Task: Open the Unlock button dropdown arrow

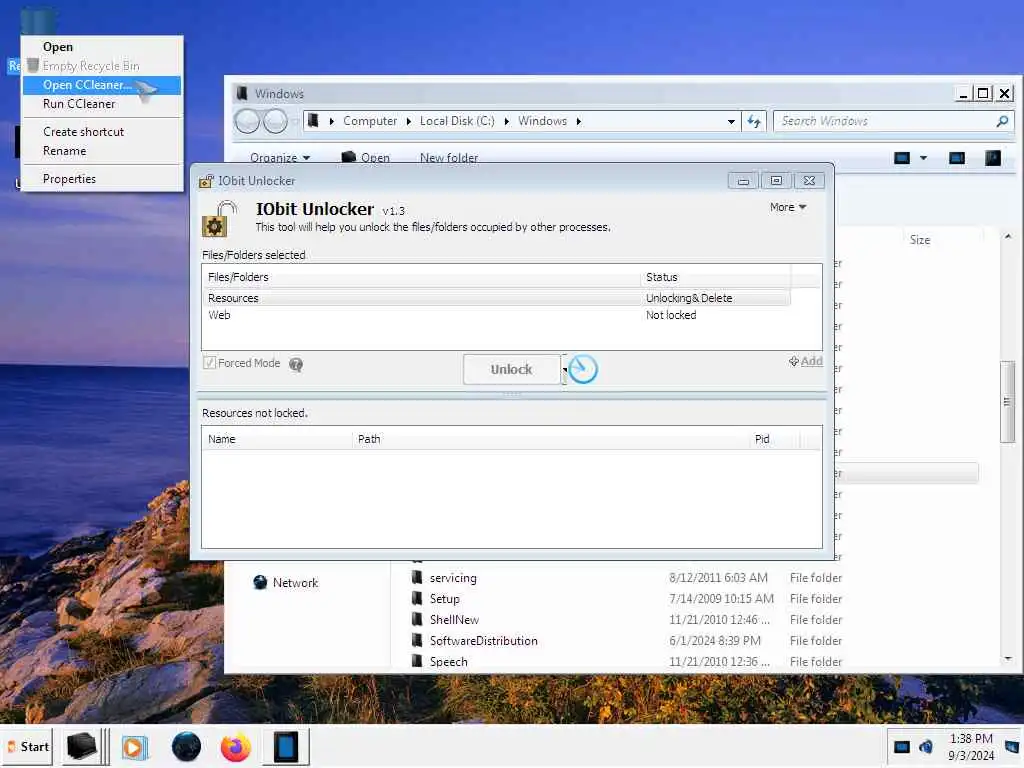Action: [x=564, y=370]
